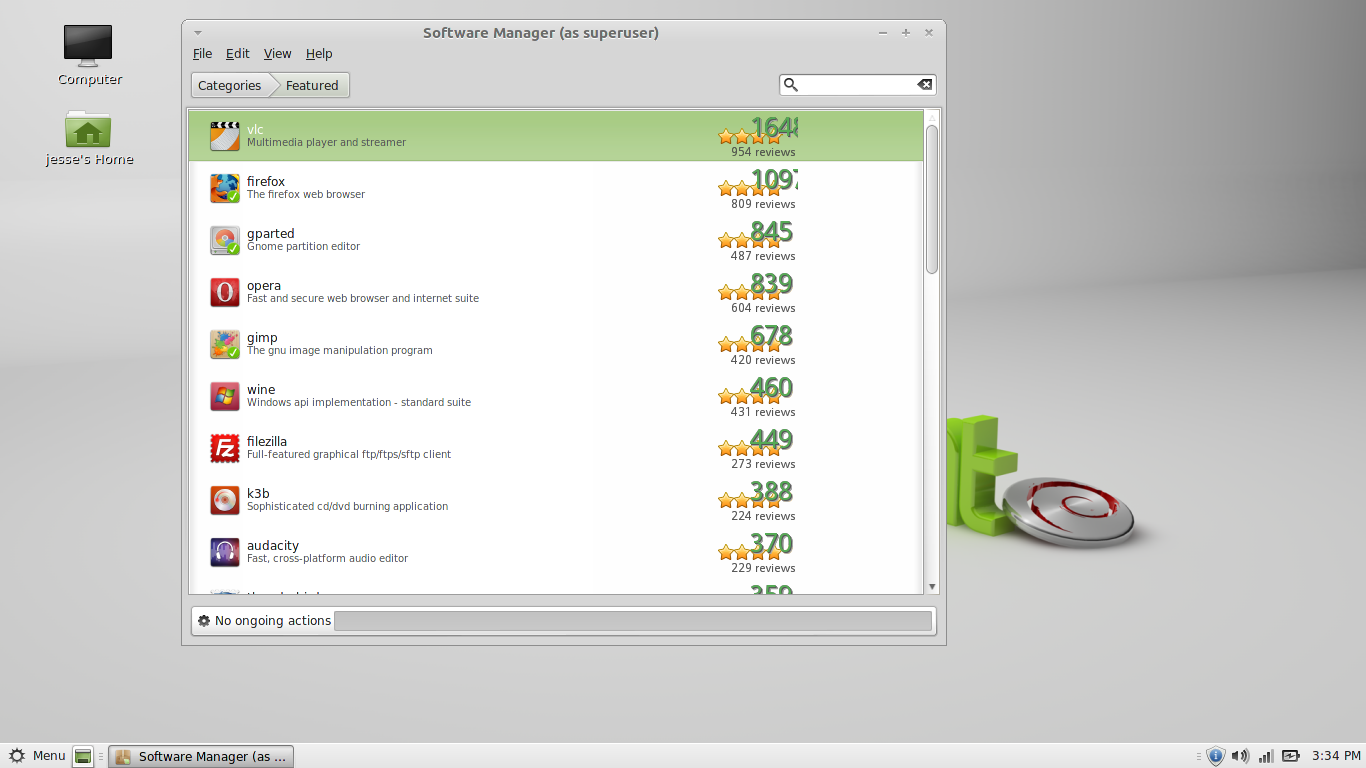Open the View menu
1366x768 pixels.
[x=278, y=54]
